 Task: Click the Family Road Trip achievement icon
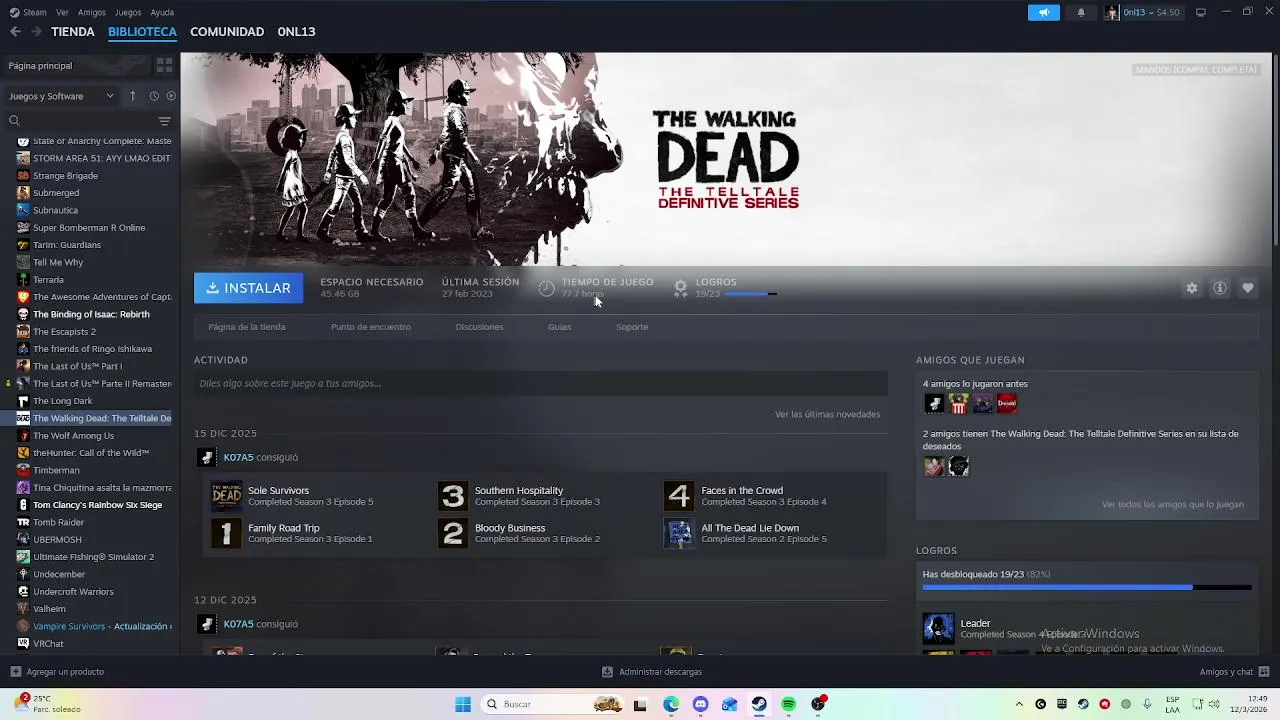226,533
